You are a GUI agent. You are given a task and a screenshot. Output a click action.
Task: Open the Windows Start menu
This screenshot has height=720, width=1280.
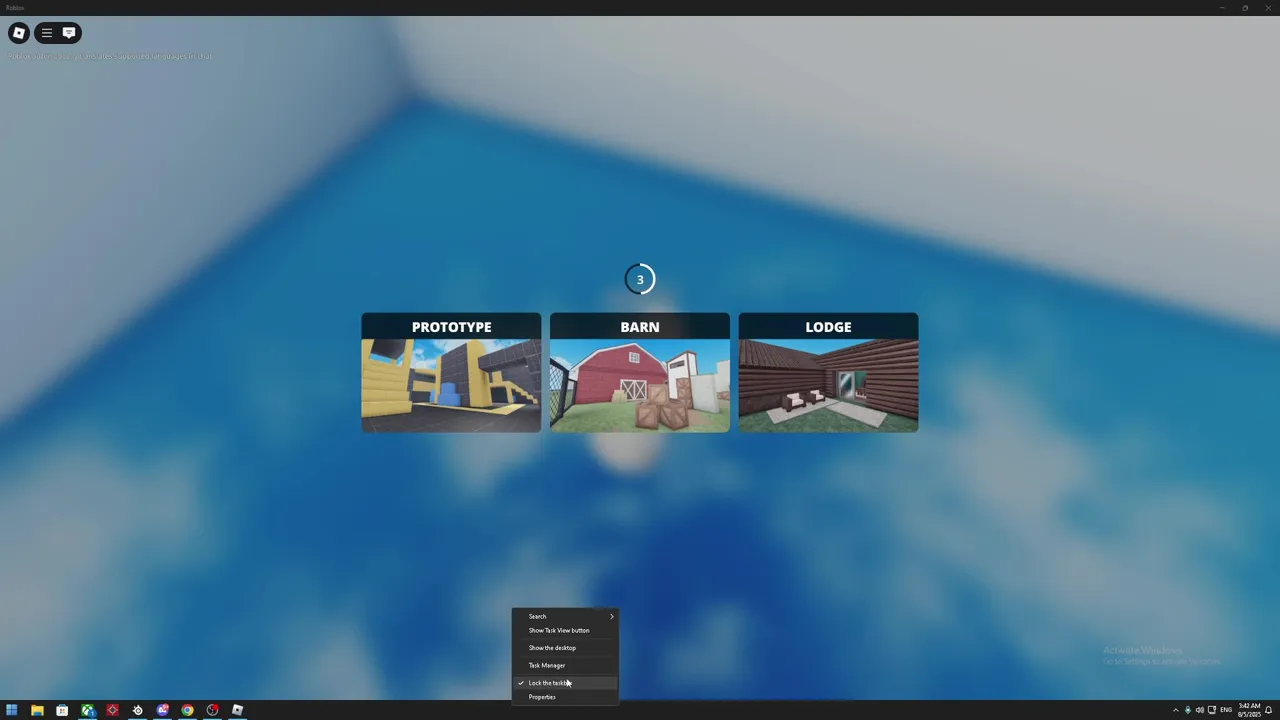(12, 710)
